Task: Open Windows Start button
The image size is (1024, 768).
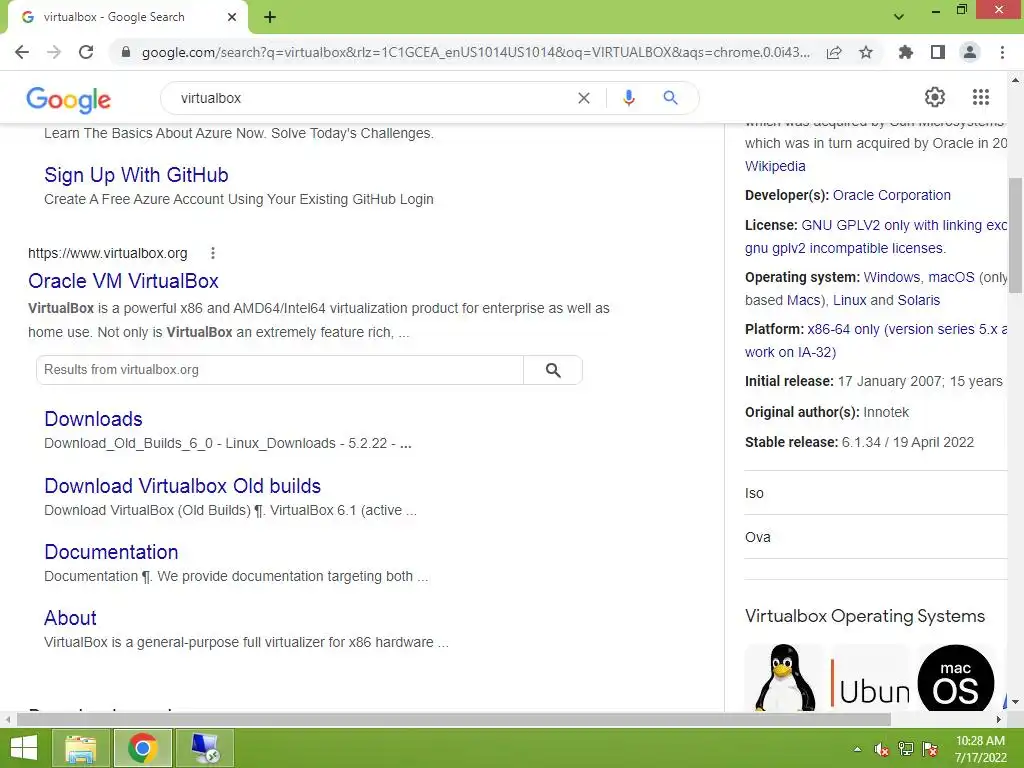Action: [24, 748]
